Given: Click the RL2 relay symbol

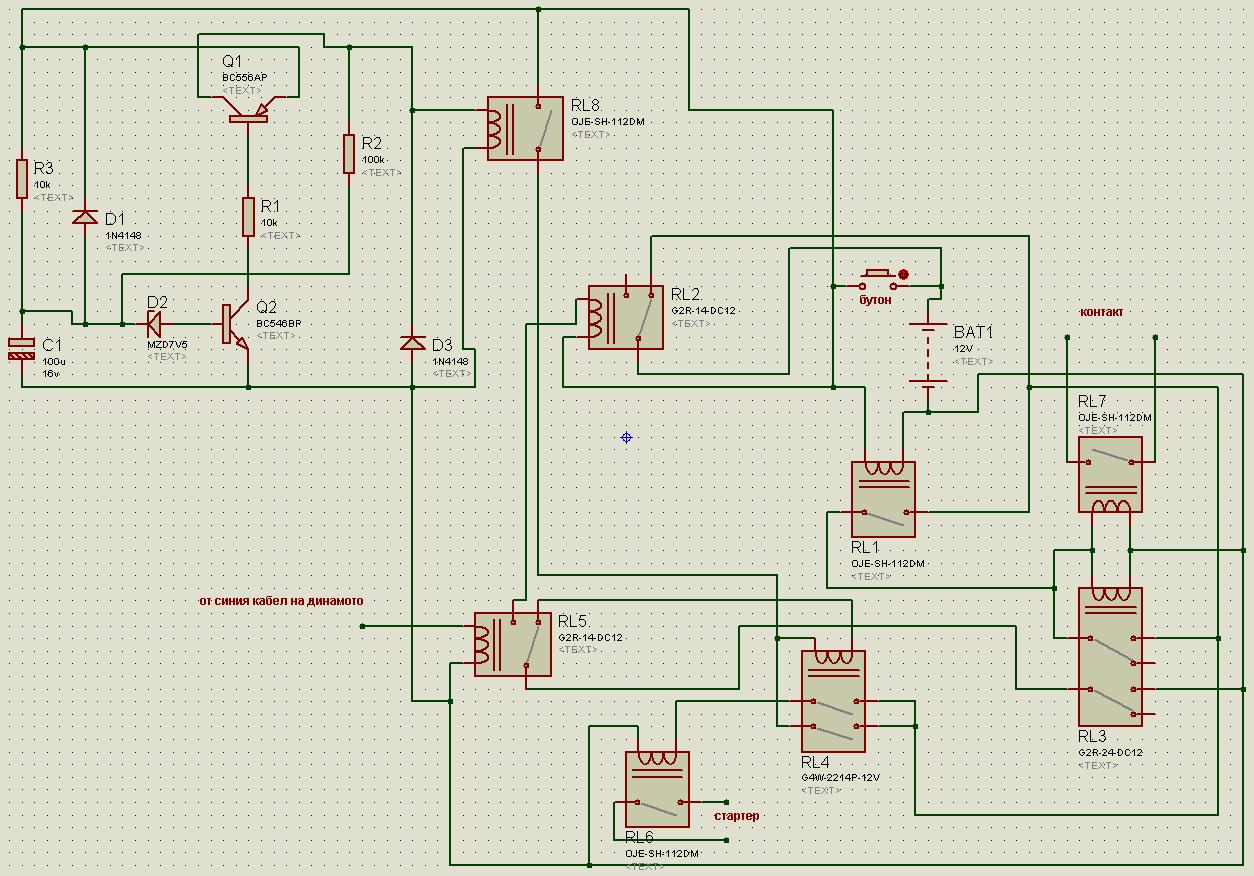Looking at the screenshot, I should click(x=625, y=318).
